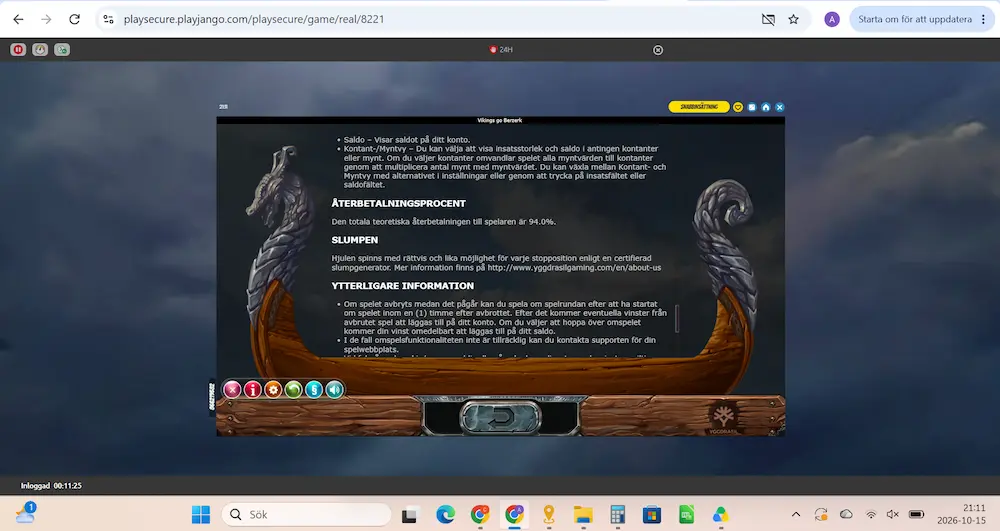Add game to favorites with heart icon
This screenshot has height=531, width=1000.
738,107
